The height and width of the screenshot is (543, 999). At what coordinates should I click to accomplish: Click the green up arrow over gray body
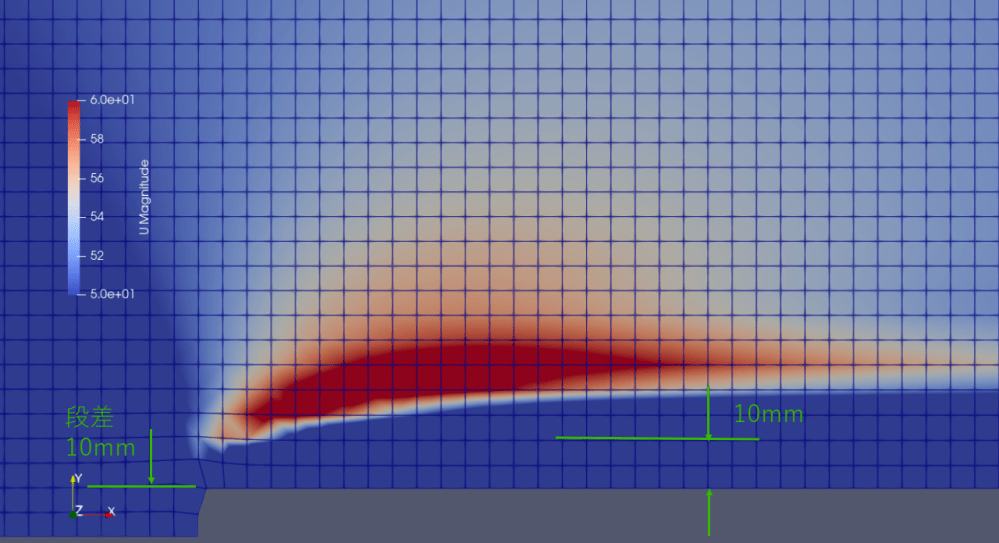[709, 511]
